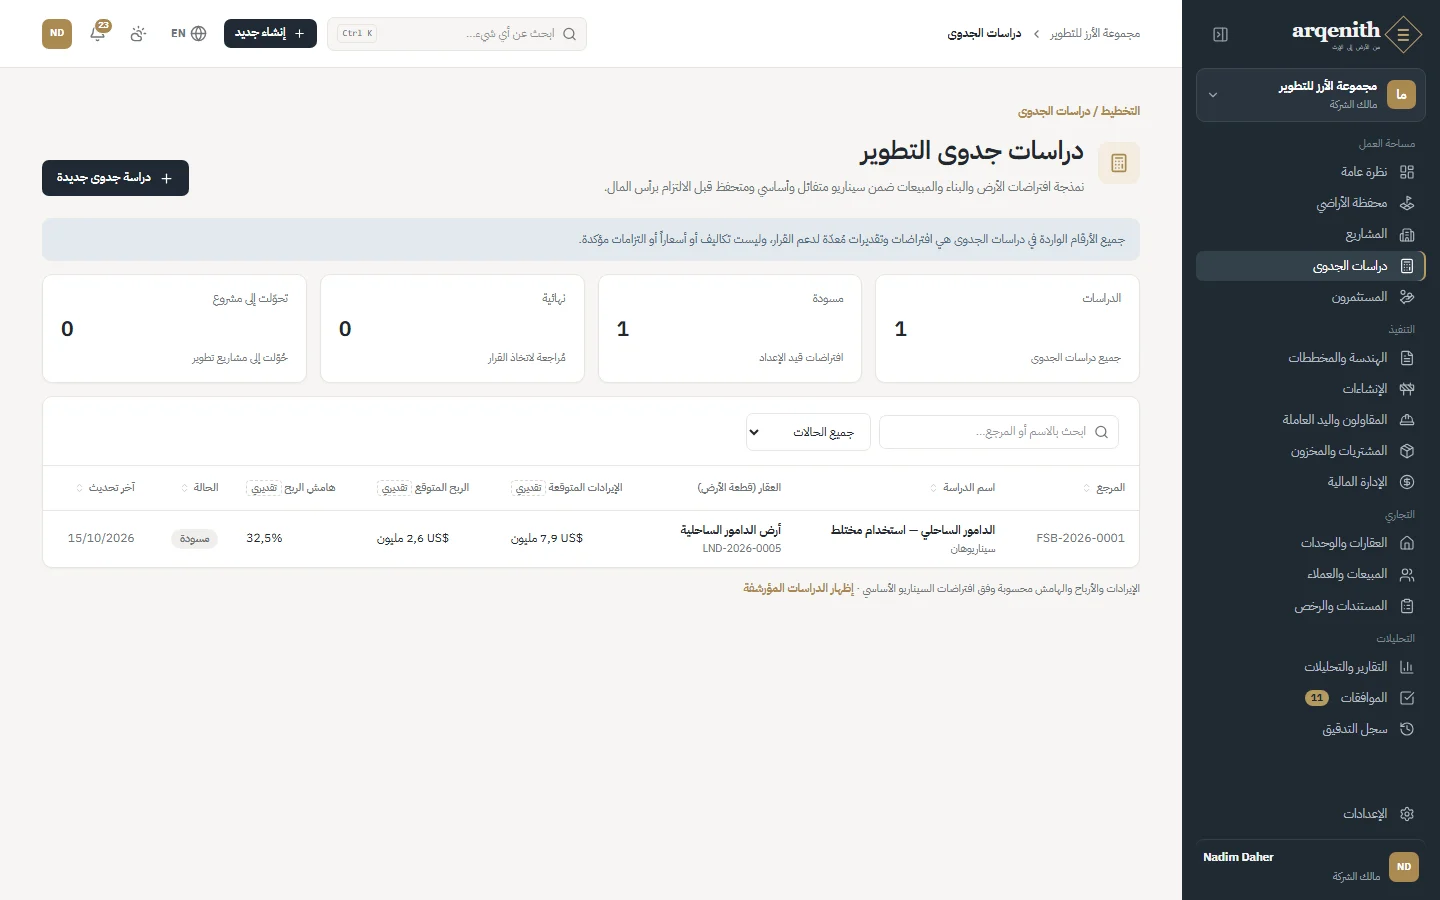
Task: Click the المقاولون واليد العاملة icon
Action: click(1407, 420)
